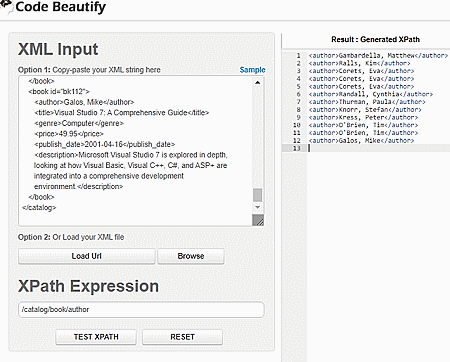Click the XML input scrollbar thumb

click(257, 195)
